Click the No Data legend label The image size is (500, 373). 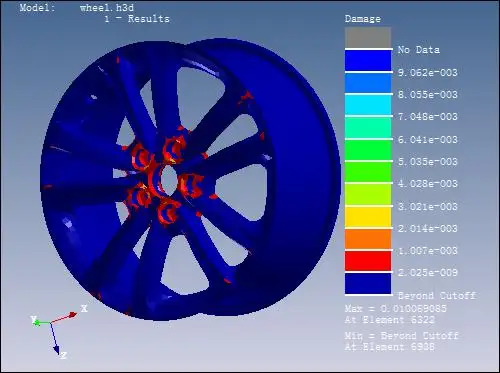419,50
